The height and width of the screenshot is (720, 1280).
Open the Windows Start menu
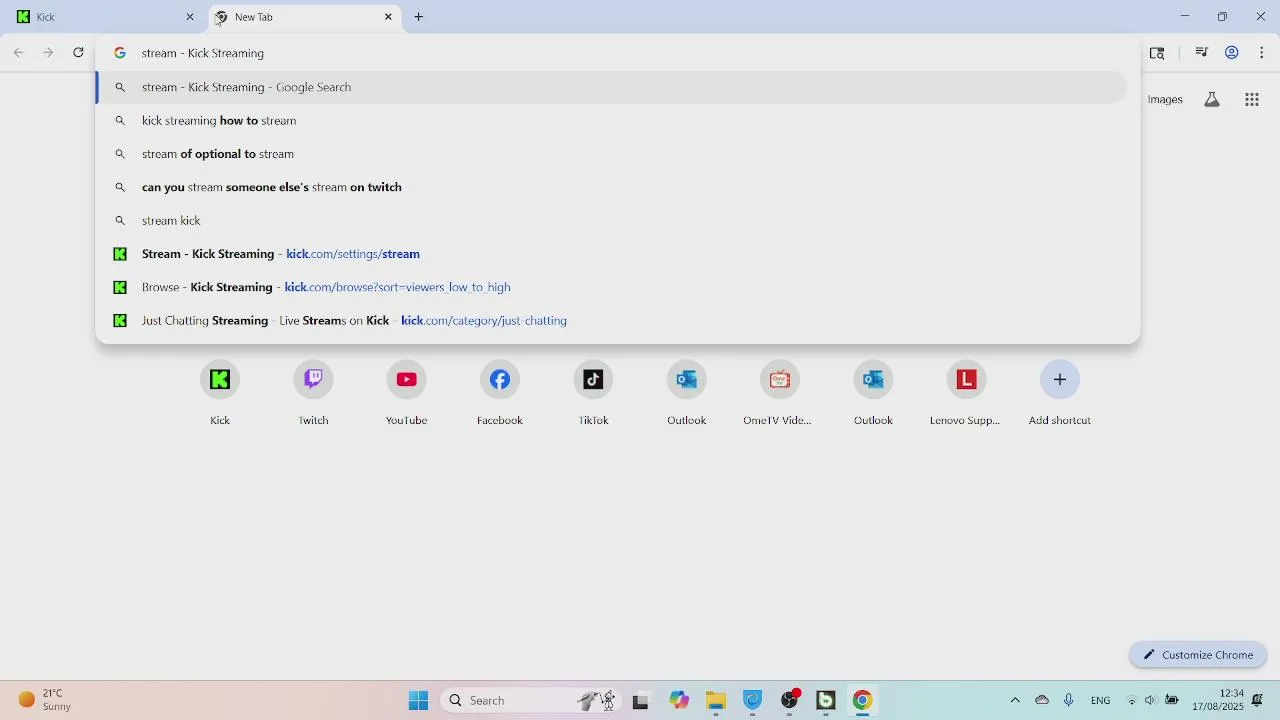tap(419, 701)
